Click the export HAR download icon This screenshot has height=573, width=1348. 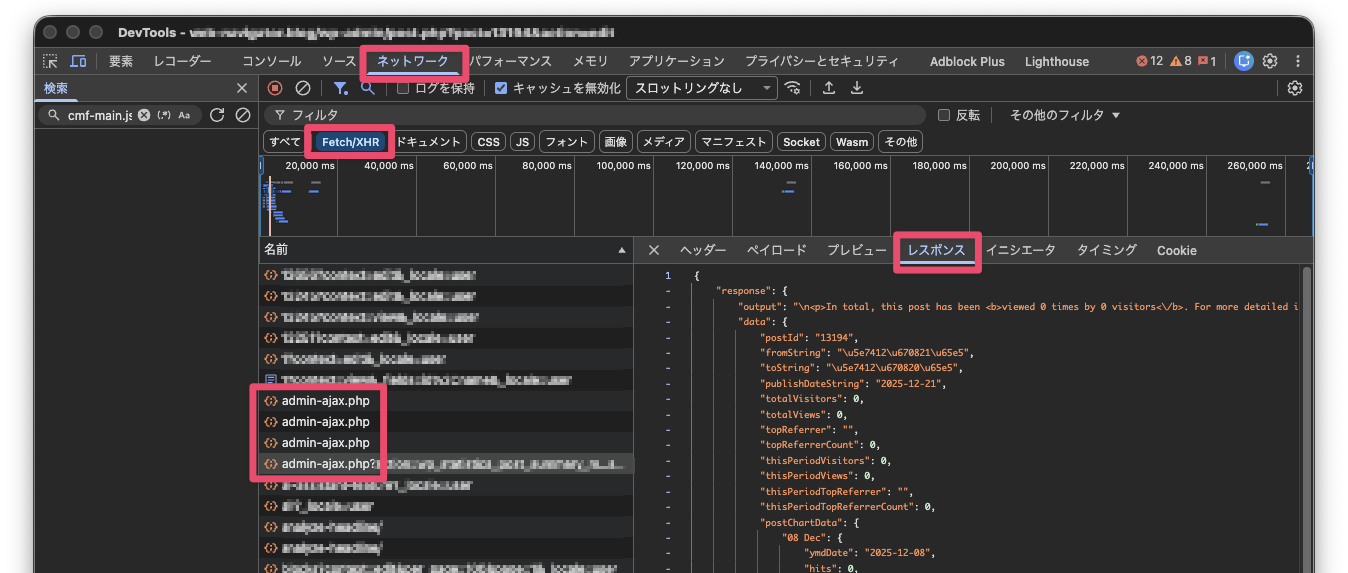tap(856, 88)
